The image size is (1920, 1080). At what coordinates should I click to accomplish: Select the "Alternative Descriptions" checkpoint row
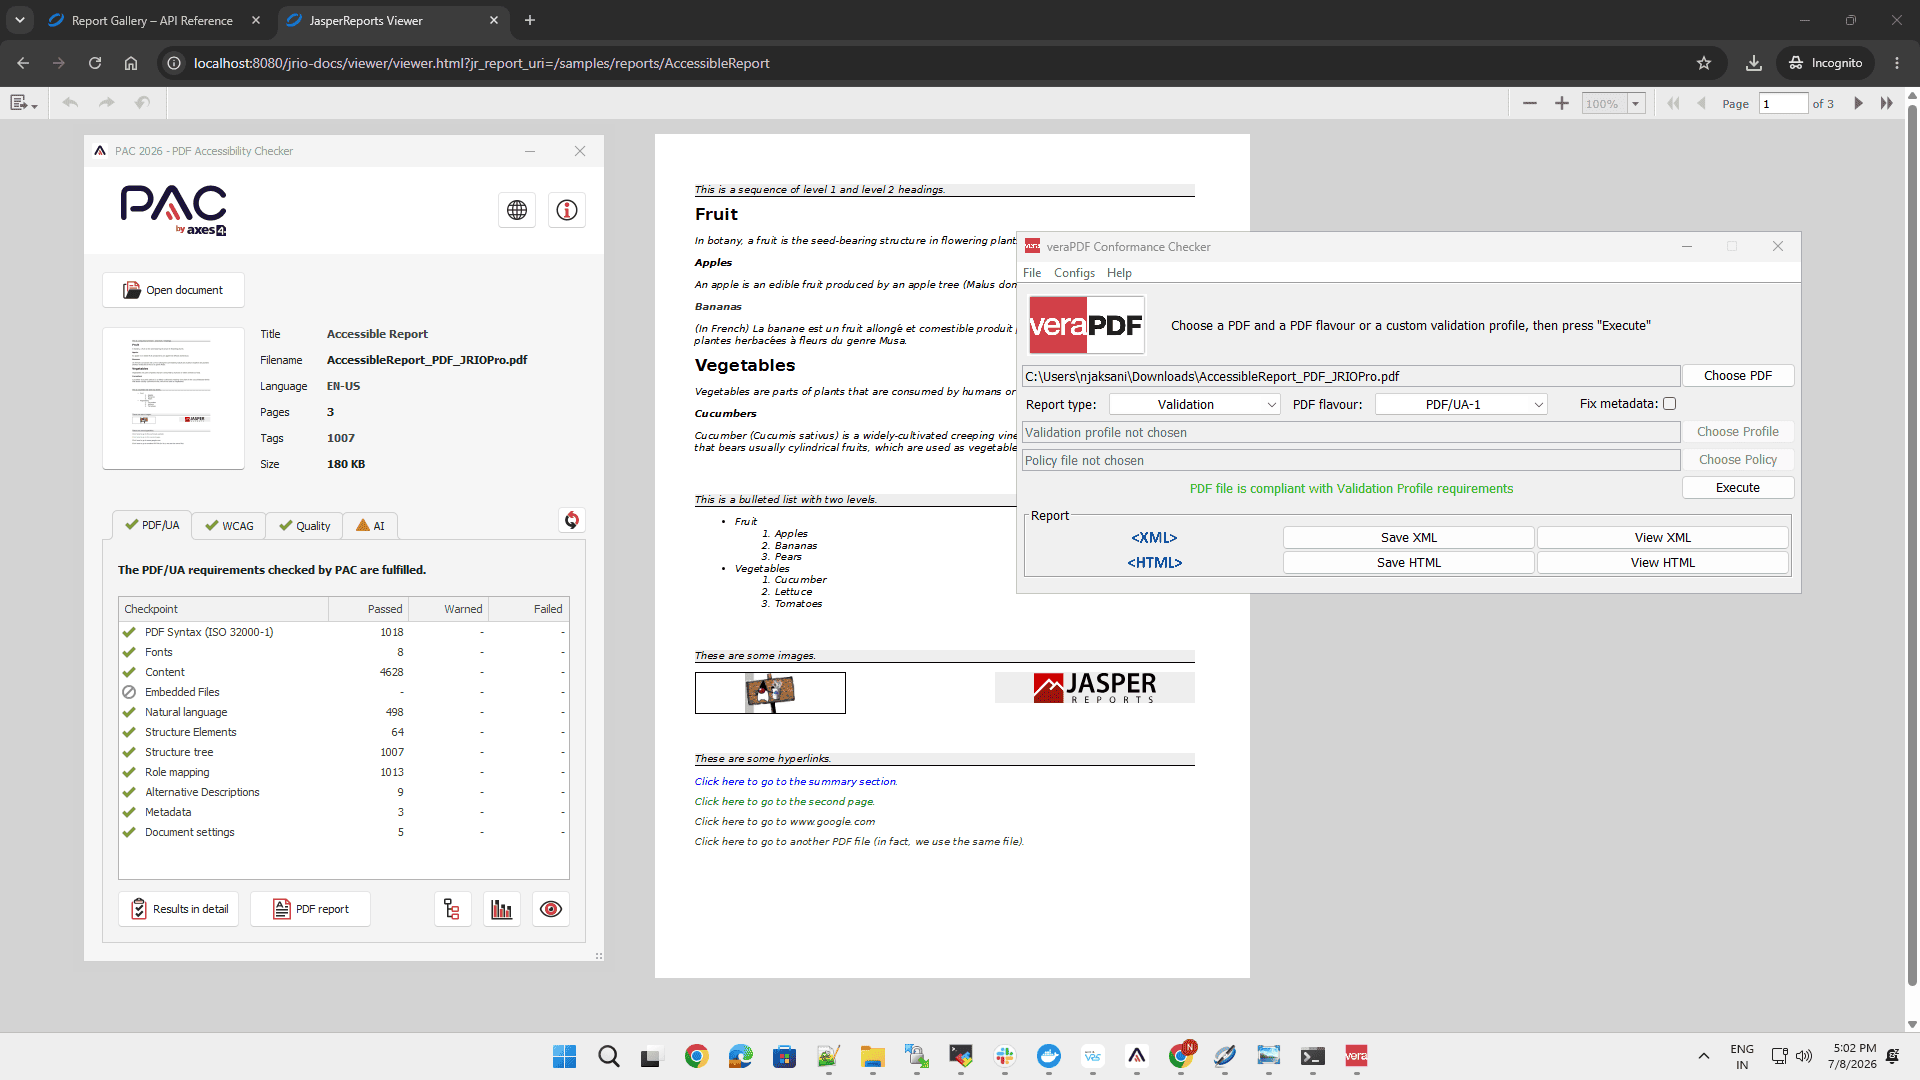pos(344,792)
